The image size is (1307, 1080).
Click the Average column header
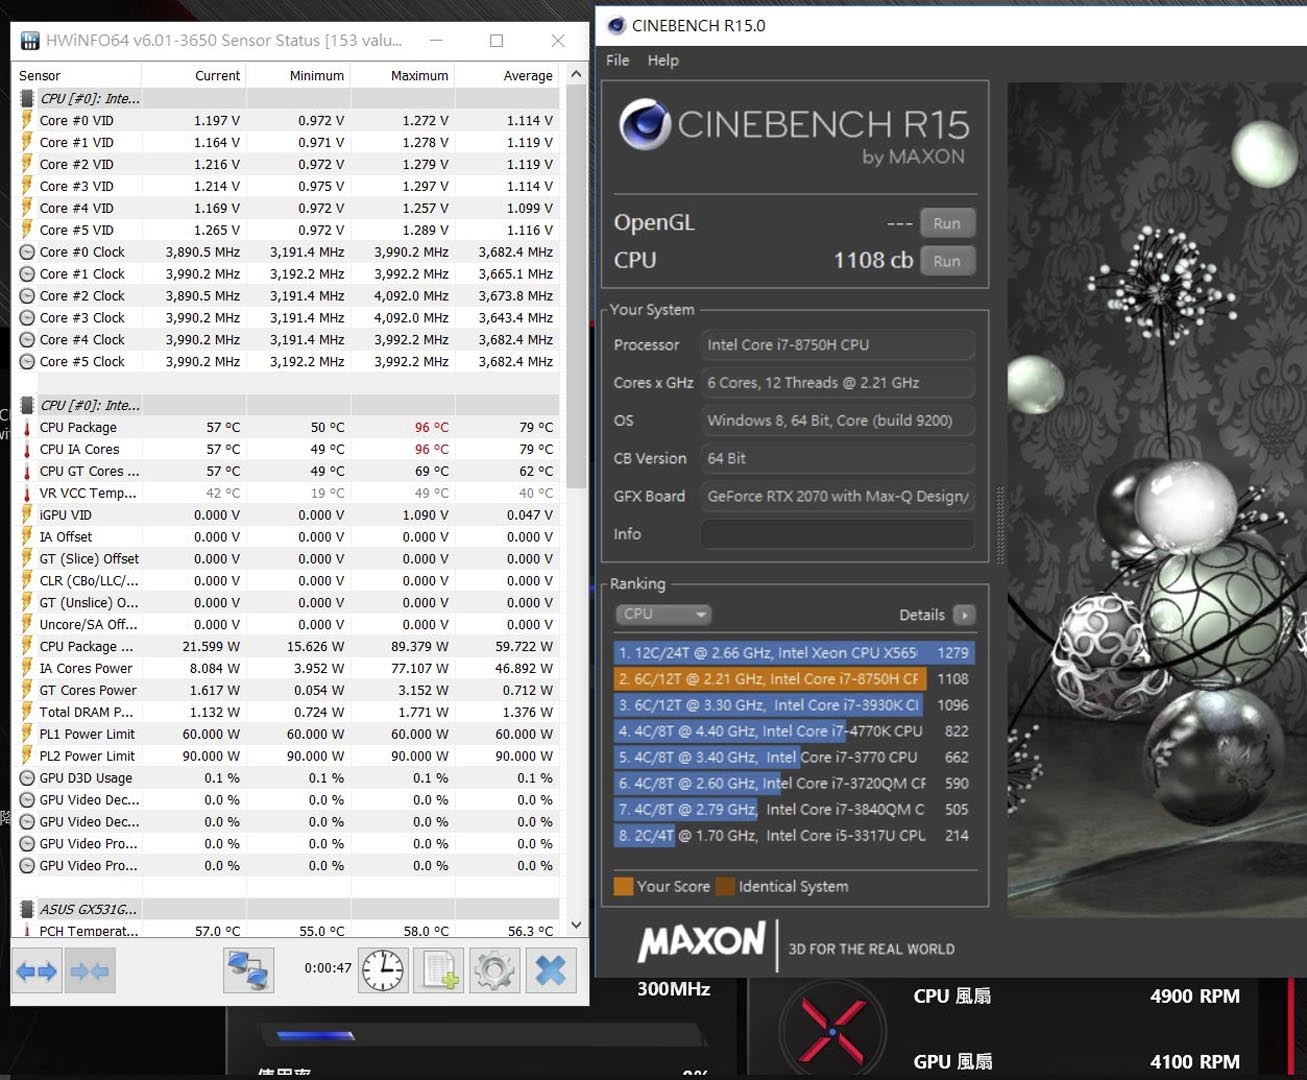click(509, 76)
